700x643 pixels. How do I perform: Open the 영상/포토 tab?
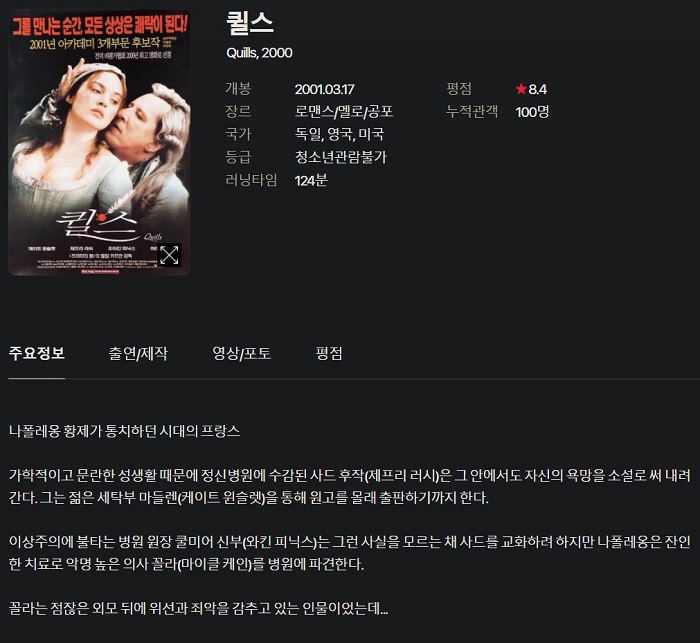pos(242,353)
